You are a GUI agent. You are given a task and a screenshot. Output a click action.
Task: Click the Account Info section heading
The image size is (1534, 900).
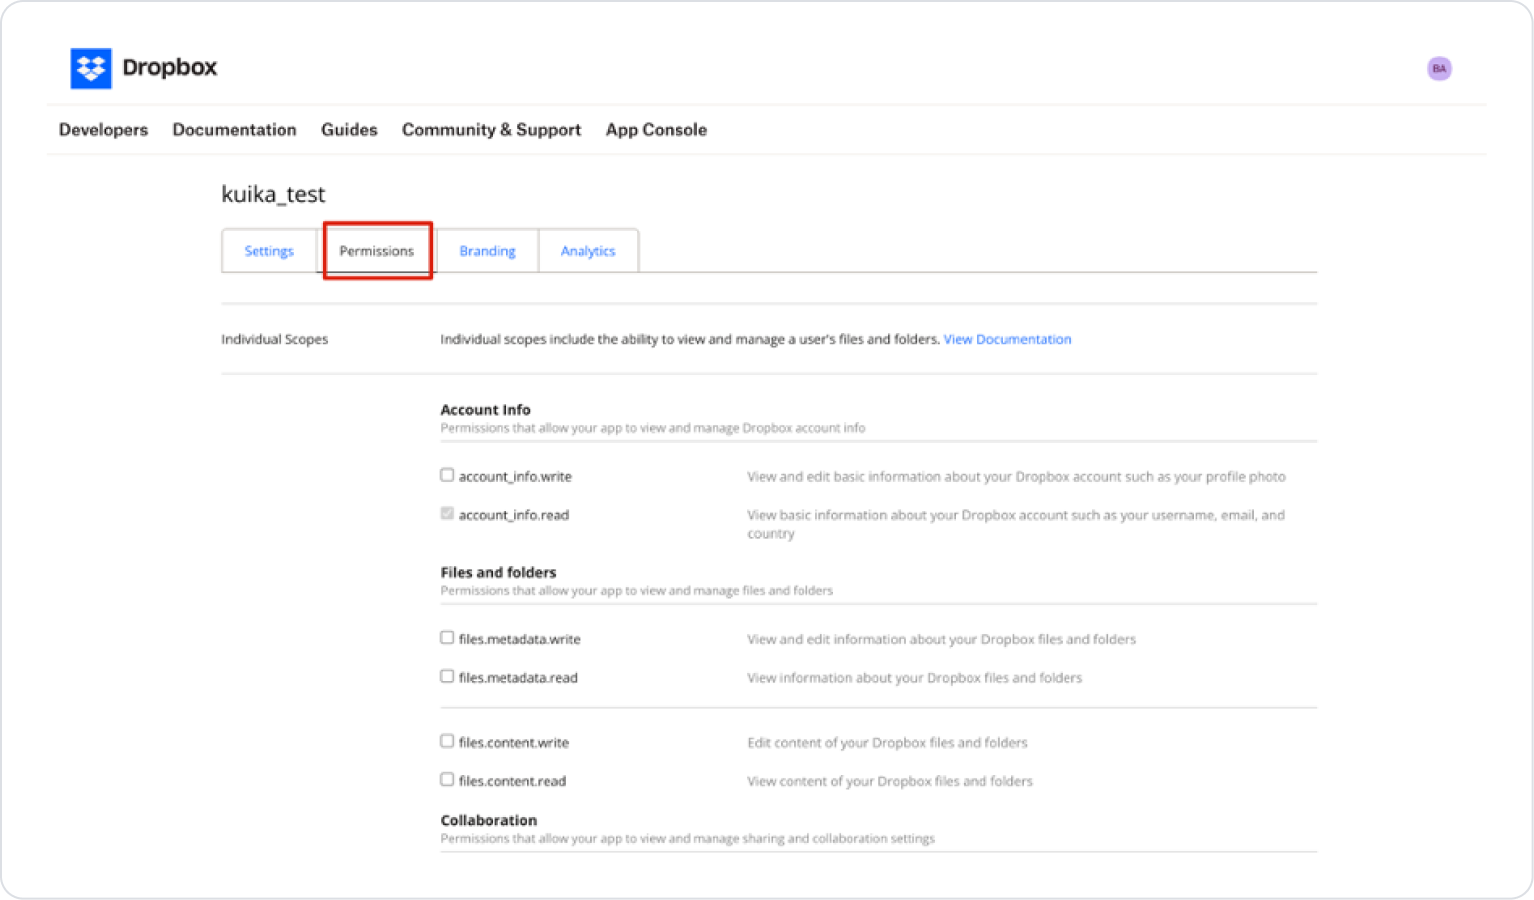coord(485,410)
